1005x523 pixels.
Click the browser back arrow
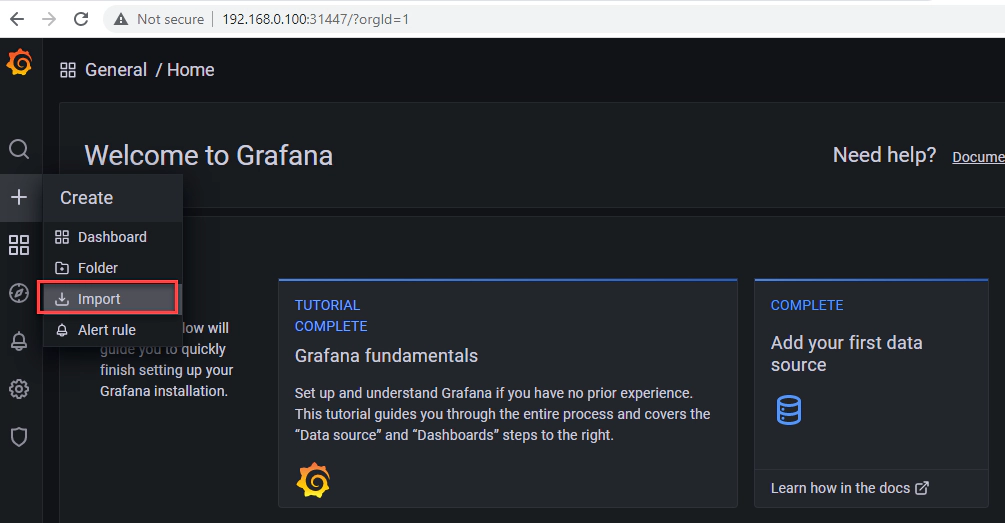pos(17,19)
